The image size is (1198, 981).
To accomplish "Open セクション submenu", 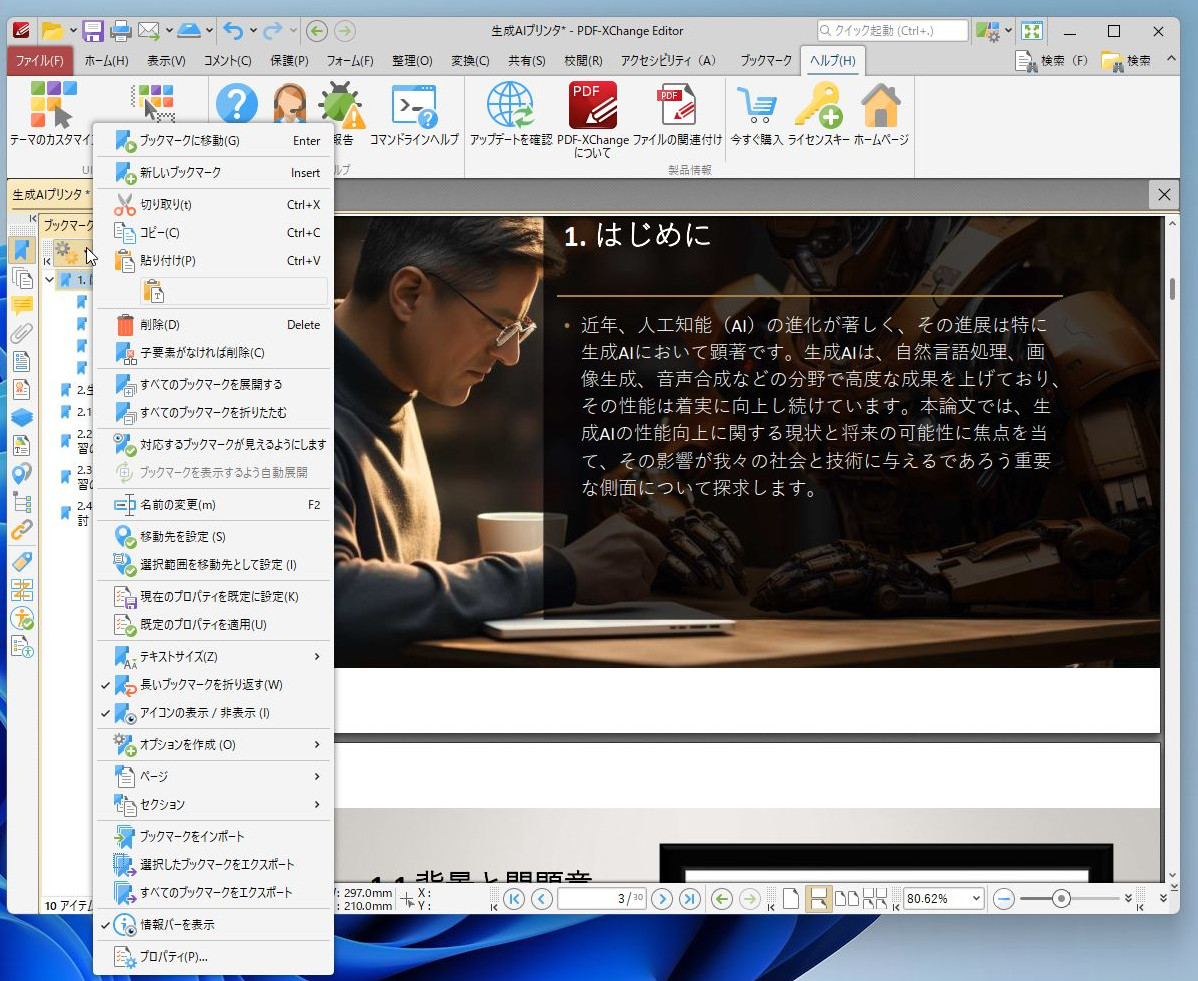I will (214, 805).
